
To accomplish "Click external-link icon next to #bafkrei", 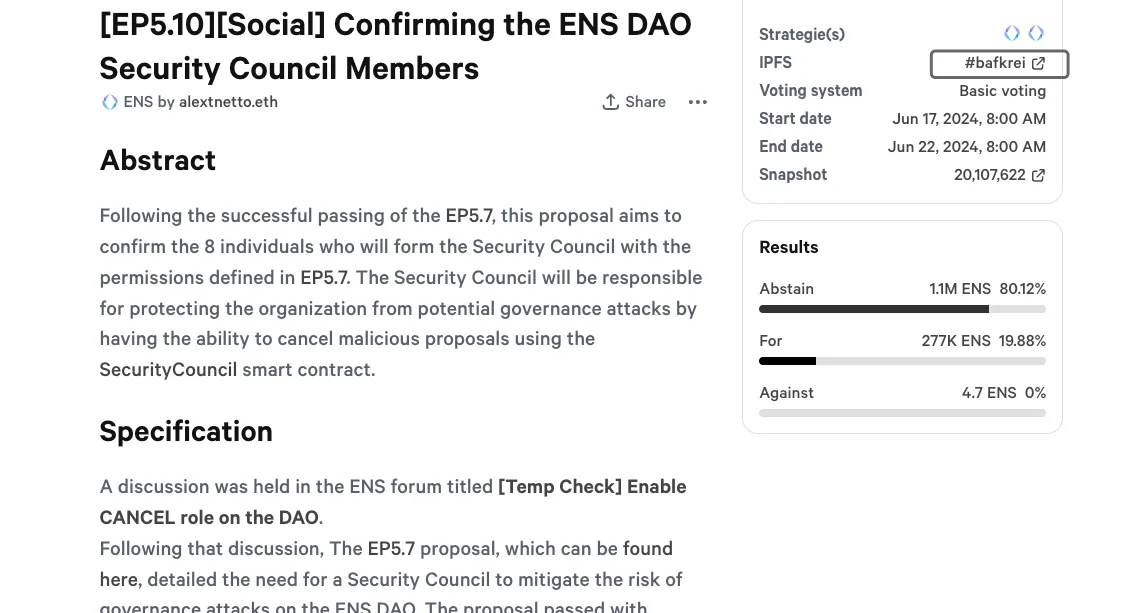I will pos(1038,64).
